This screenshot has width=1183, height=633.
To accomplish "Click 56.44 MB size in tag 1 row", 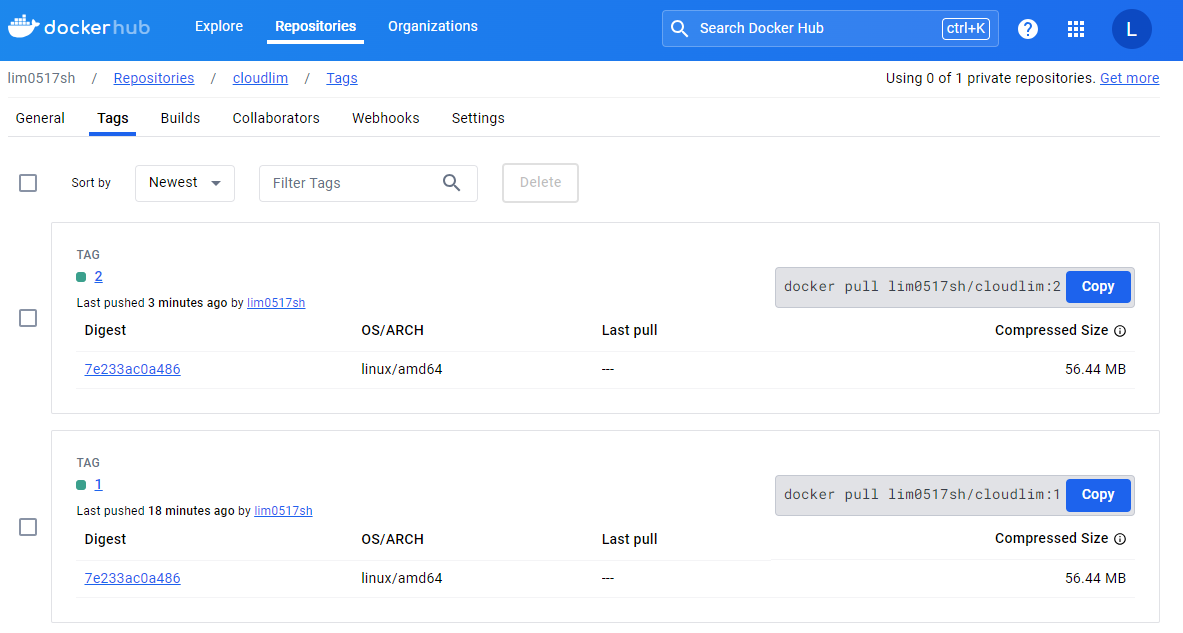I will pos(1095,579).
